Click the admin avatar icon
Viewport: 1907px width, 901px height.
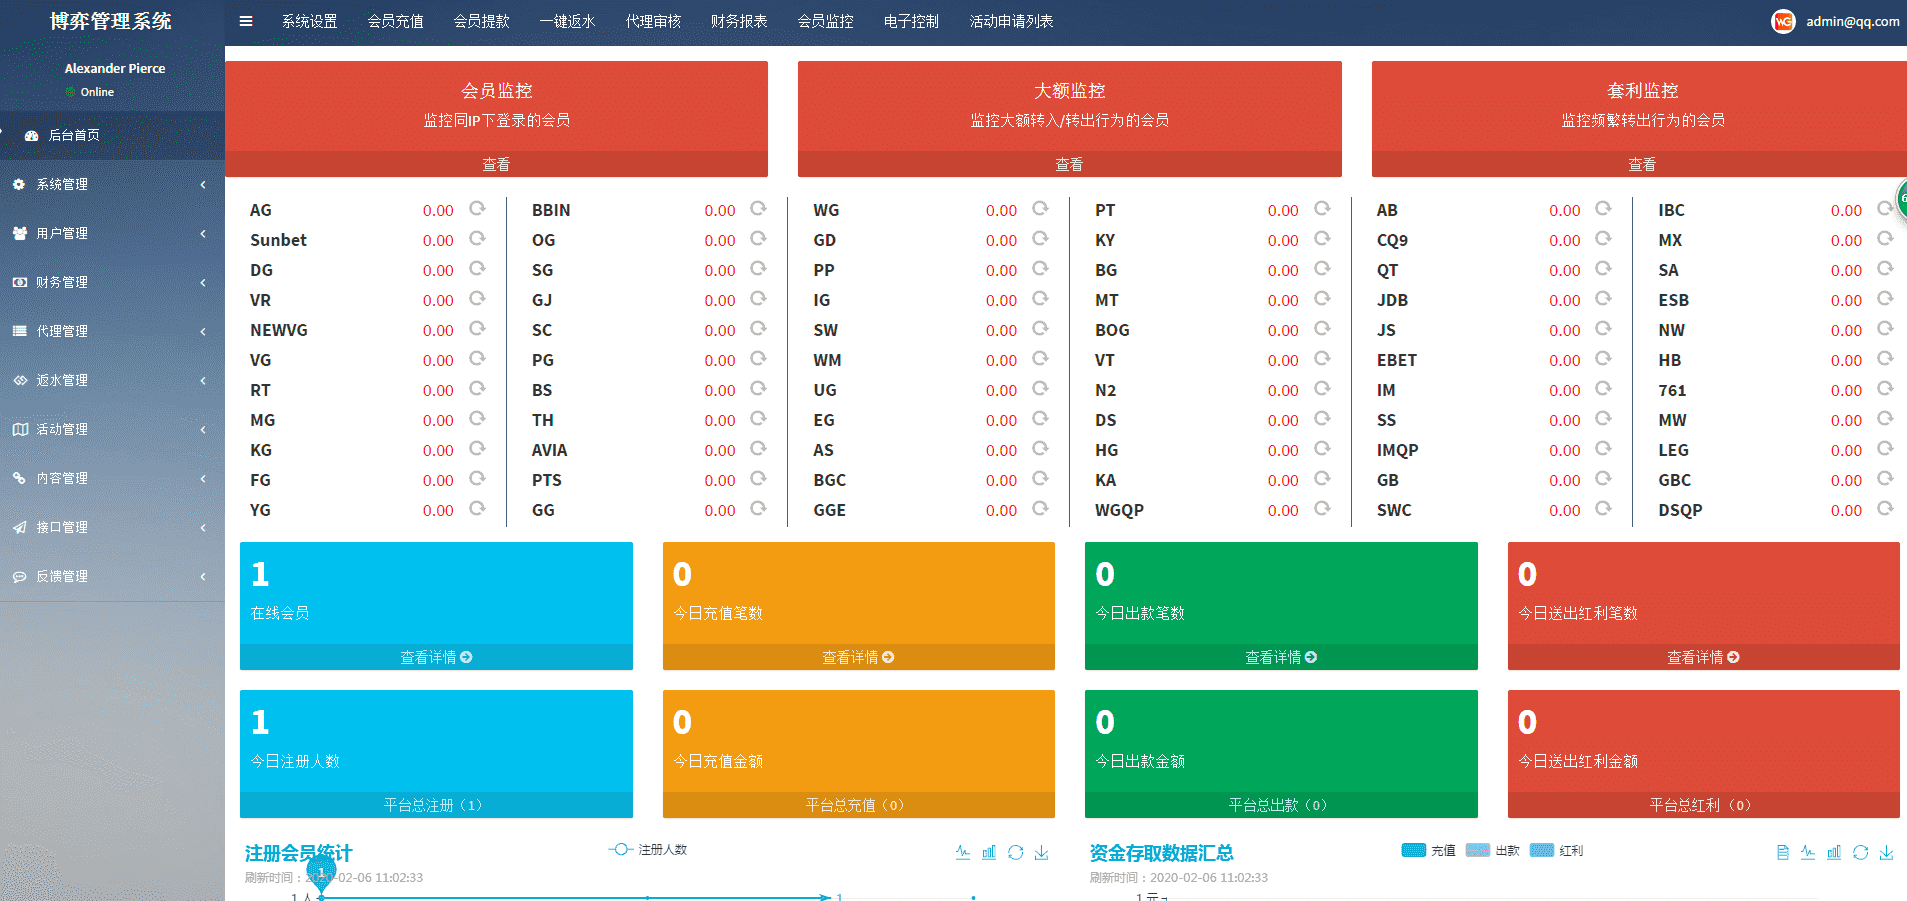tap(1783, 21)
